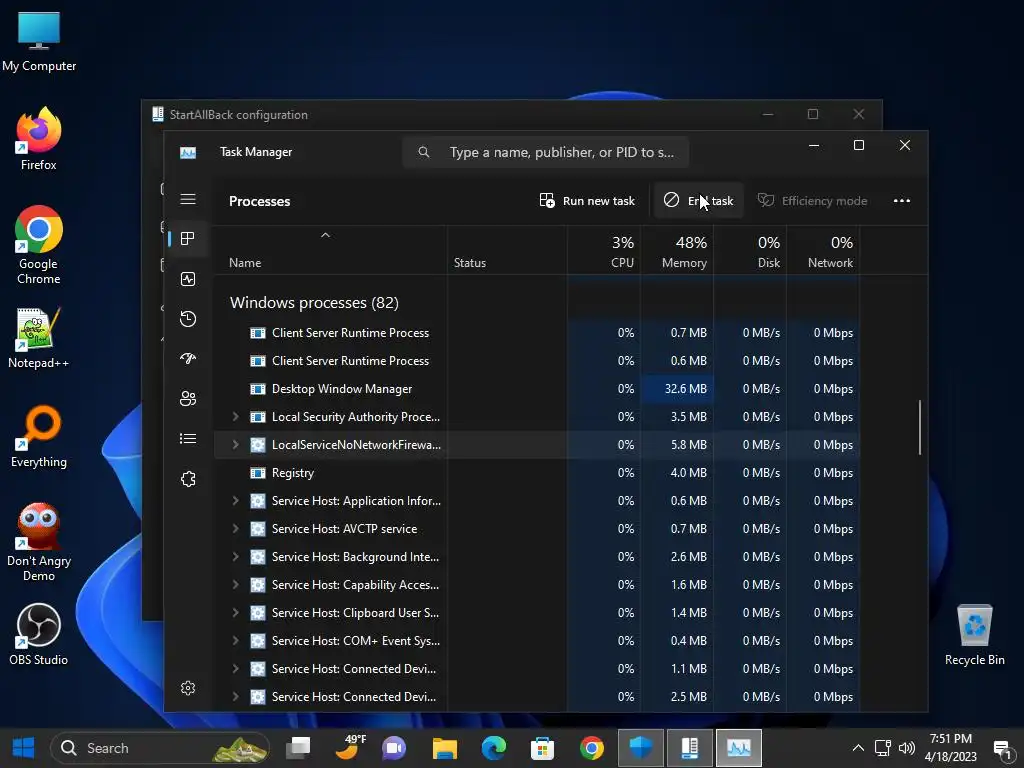The width and height of the screenshot is (1024, 768).
Task: Open the Windows Start menu
Action: click(x=24, y=748)
